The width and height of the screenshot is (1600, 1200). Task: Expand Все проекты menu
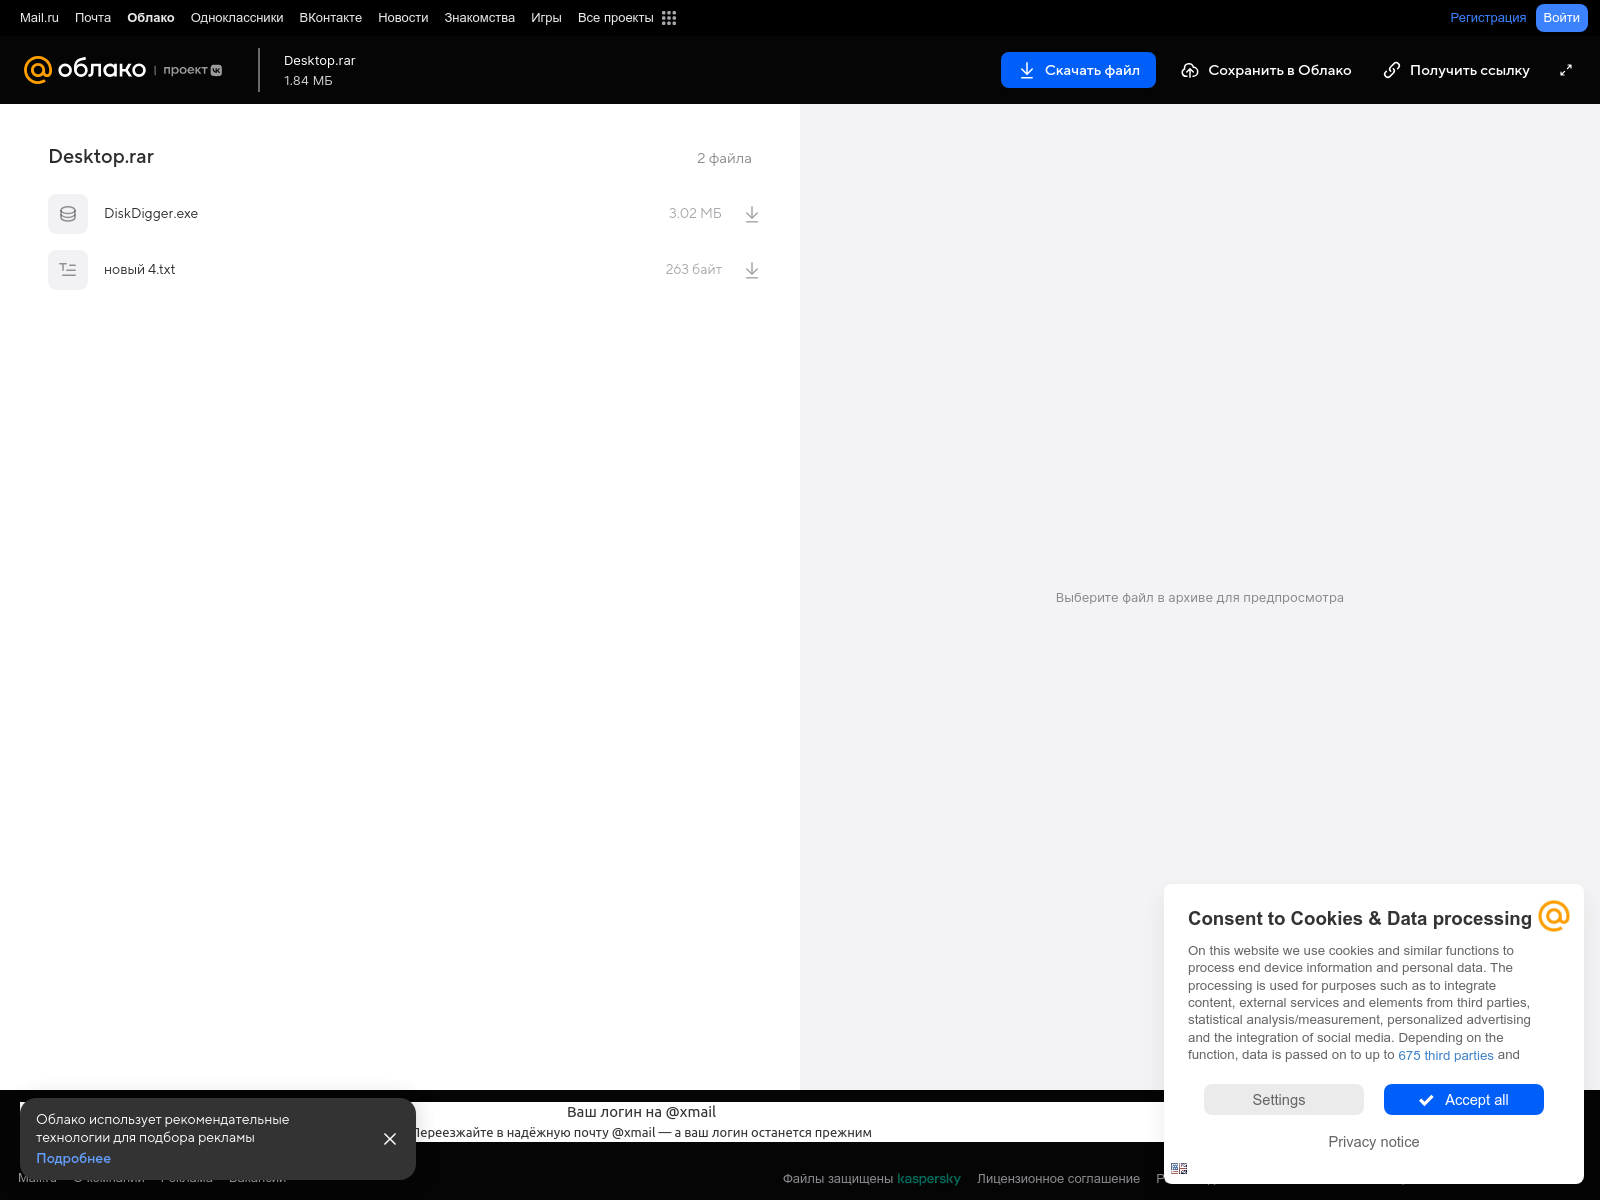(616, 18)
